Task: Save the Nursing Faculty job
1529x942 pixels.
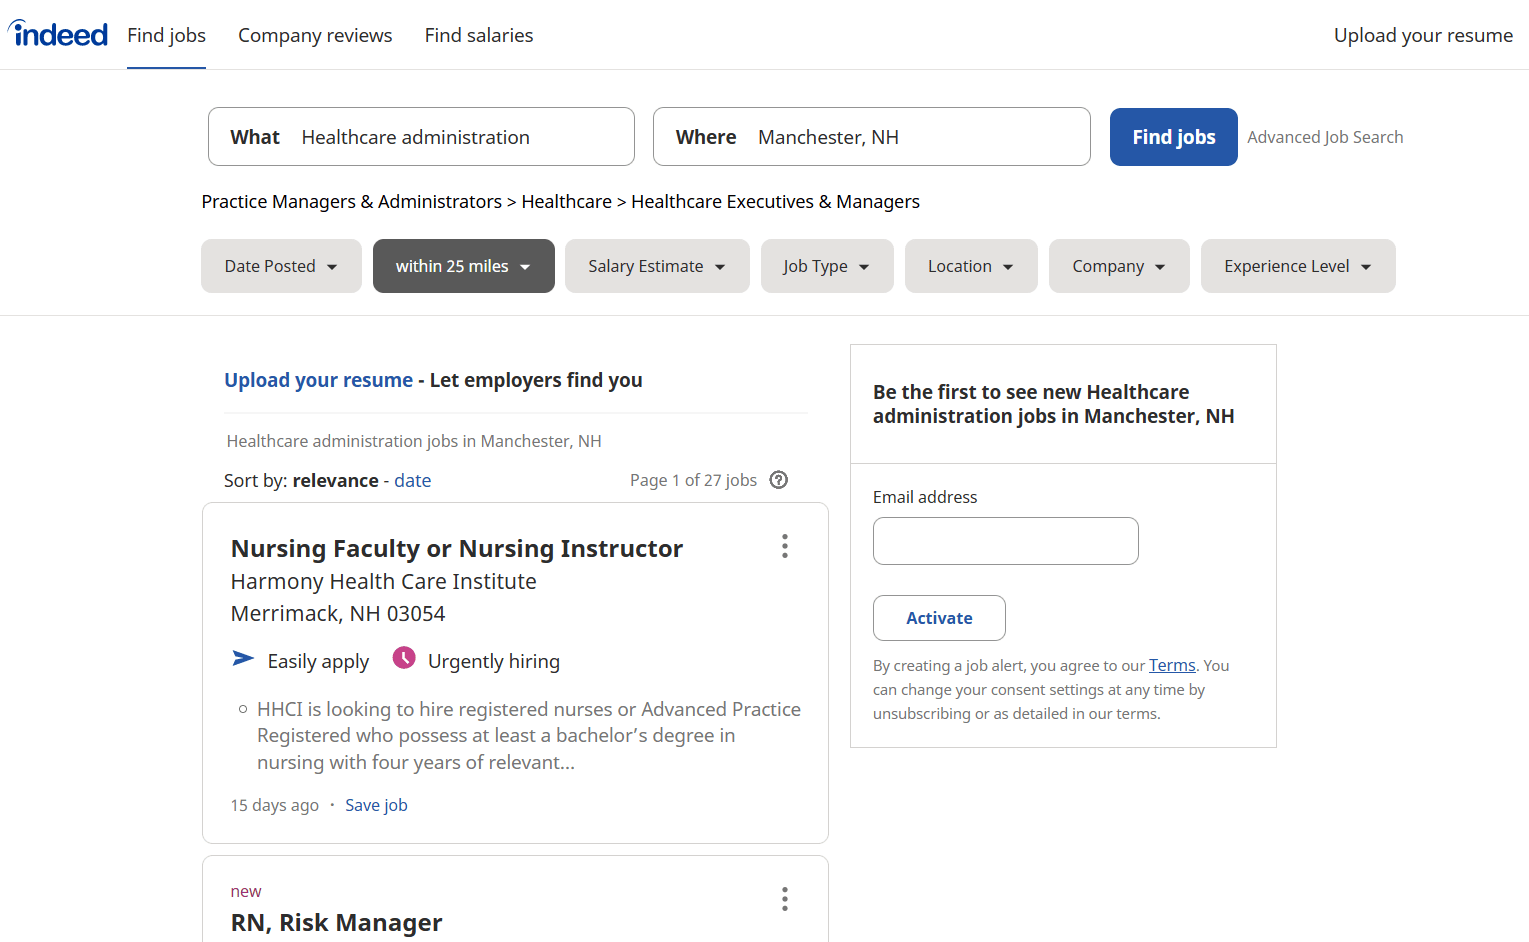Action: pyautogui.click(x=376, y=804)
